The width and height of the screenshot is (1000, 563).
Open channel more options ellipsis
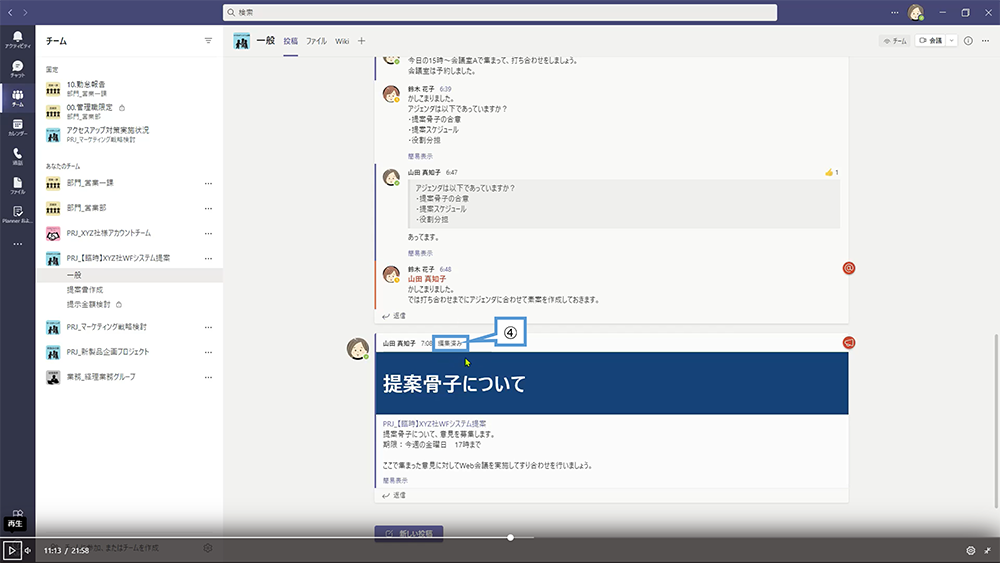pos(985,41)
